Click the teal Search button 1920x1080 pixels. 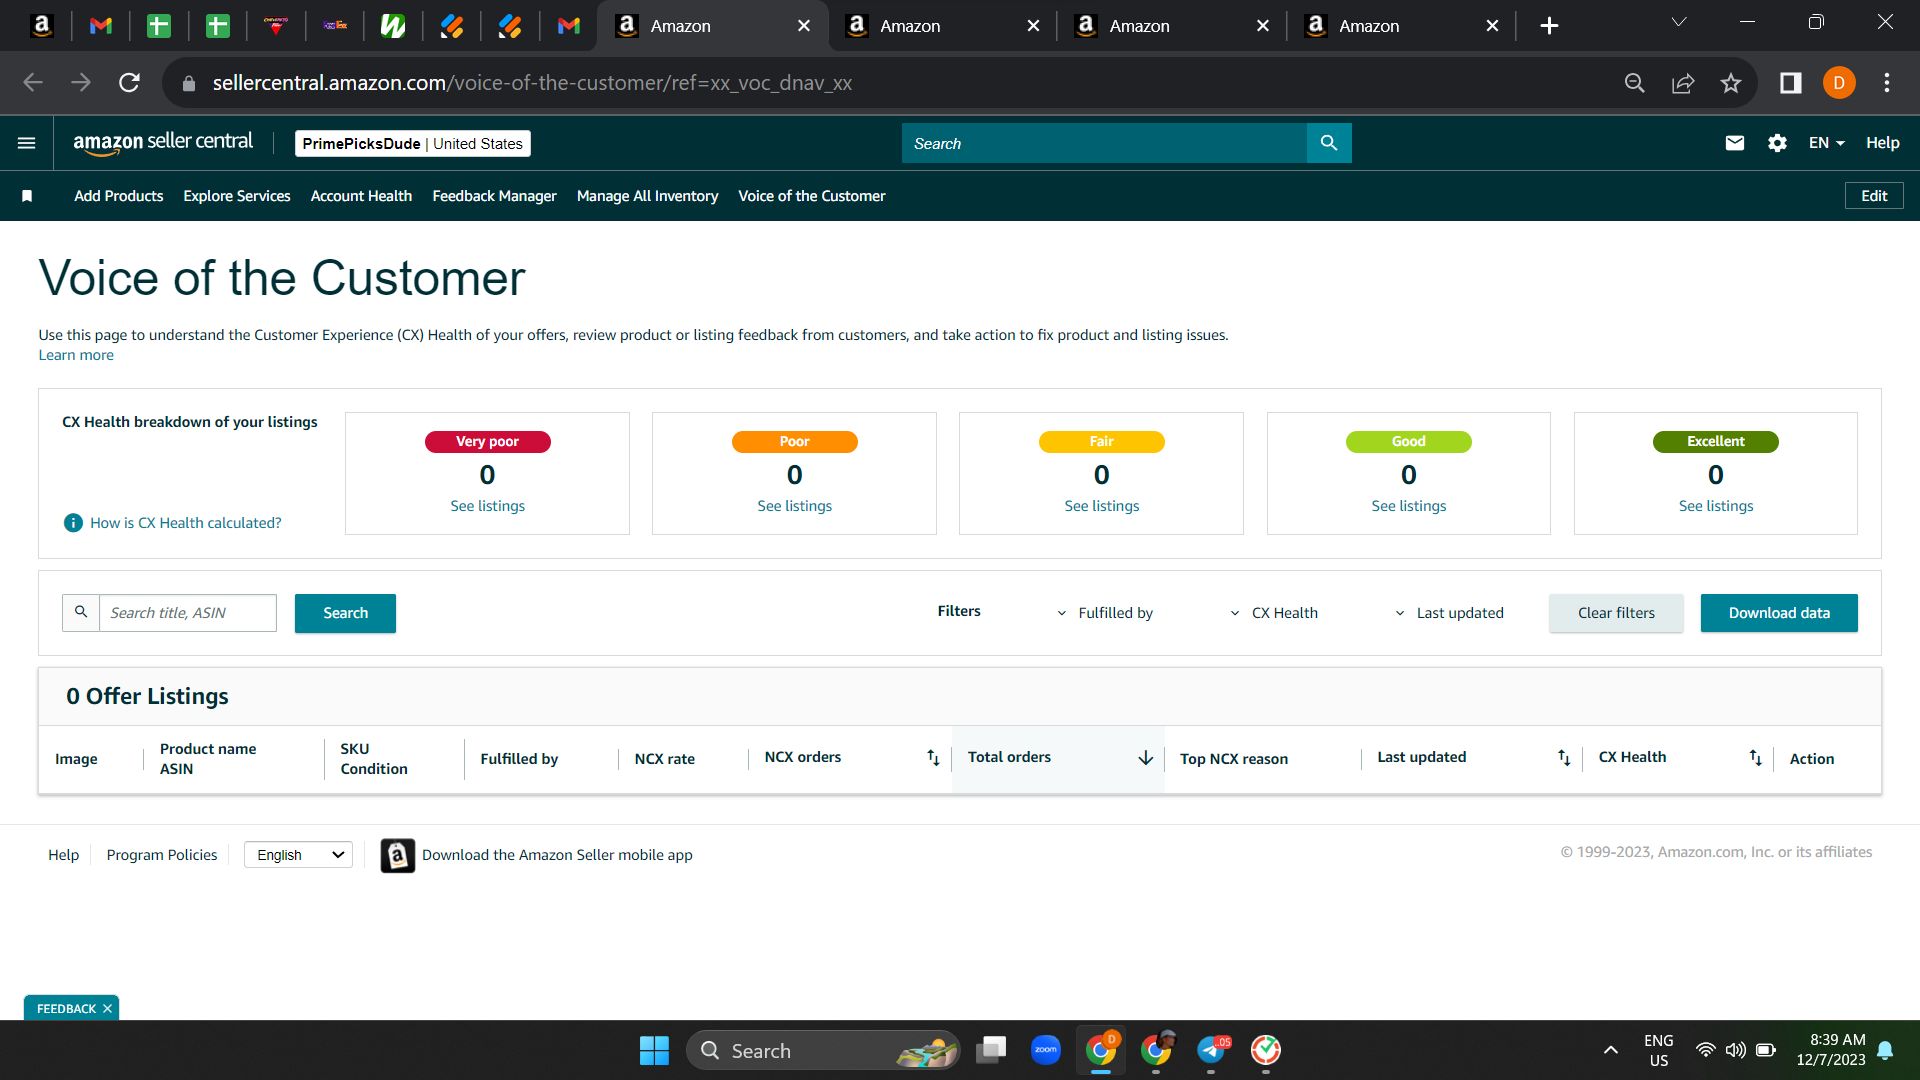[x=345, y=613]
